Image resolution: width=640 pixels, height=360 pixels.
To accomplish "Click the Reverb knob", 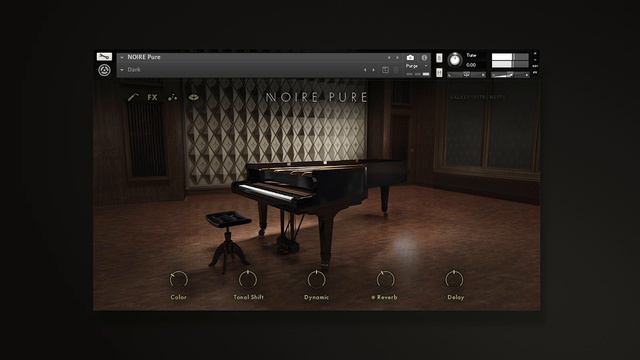I will (385, 280).
